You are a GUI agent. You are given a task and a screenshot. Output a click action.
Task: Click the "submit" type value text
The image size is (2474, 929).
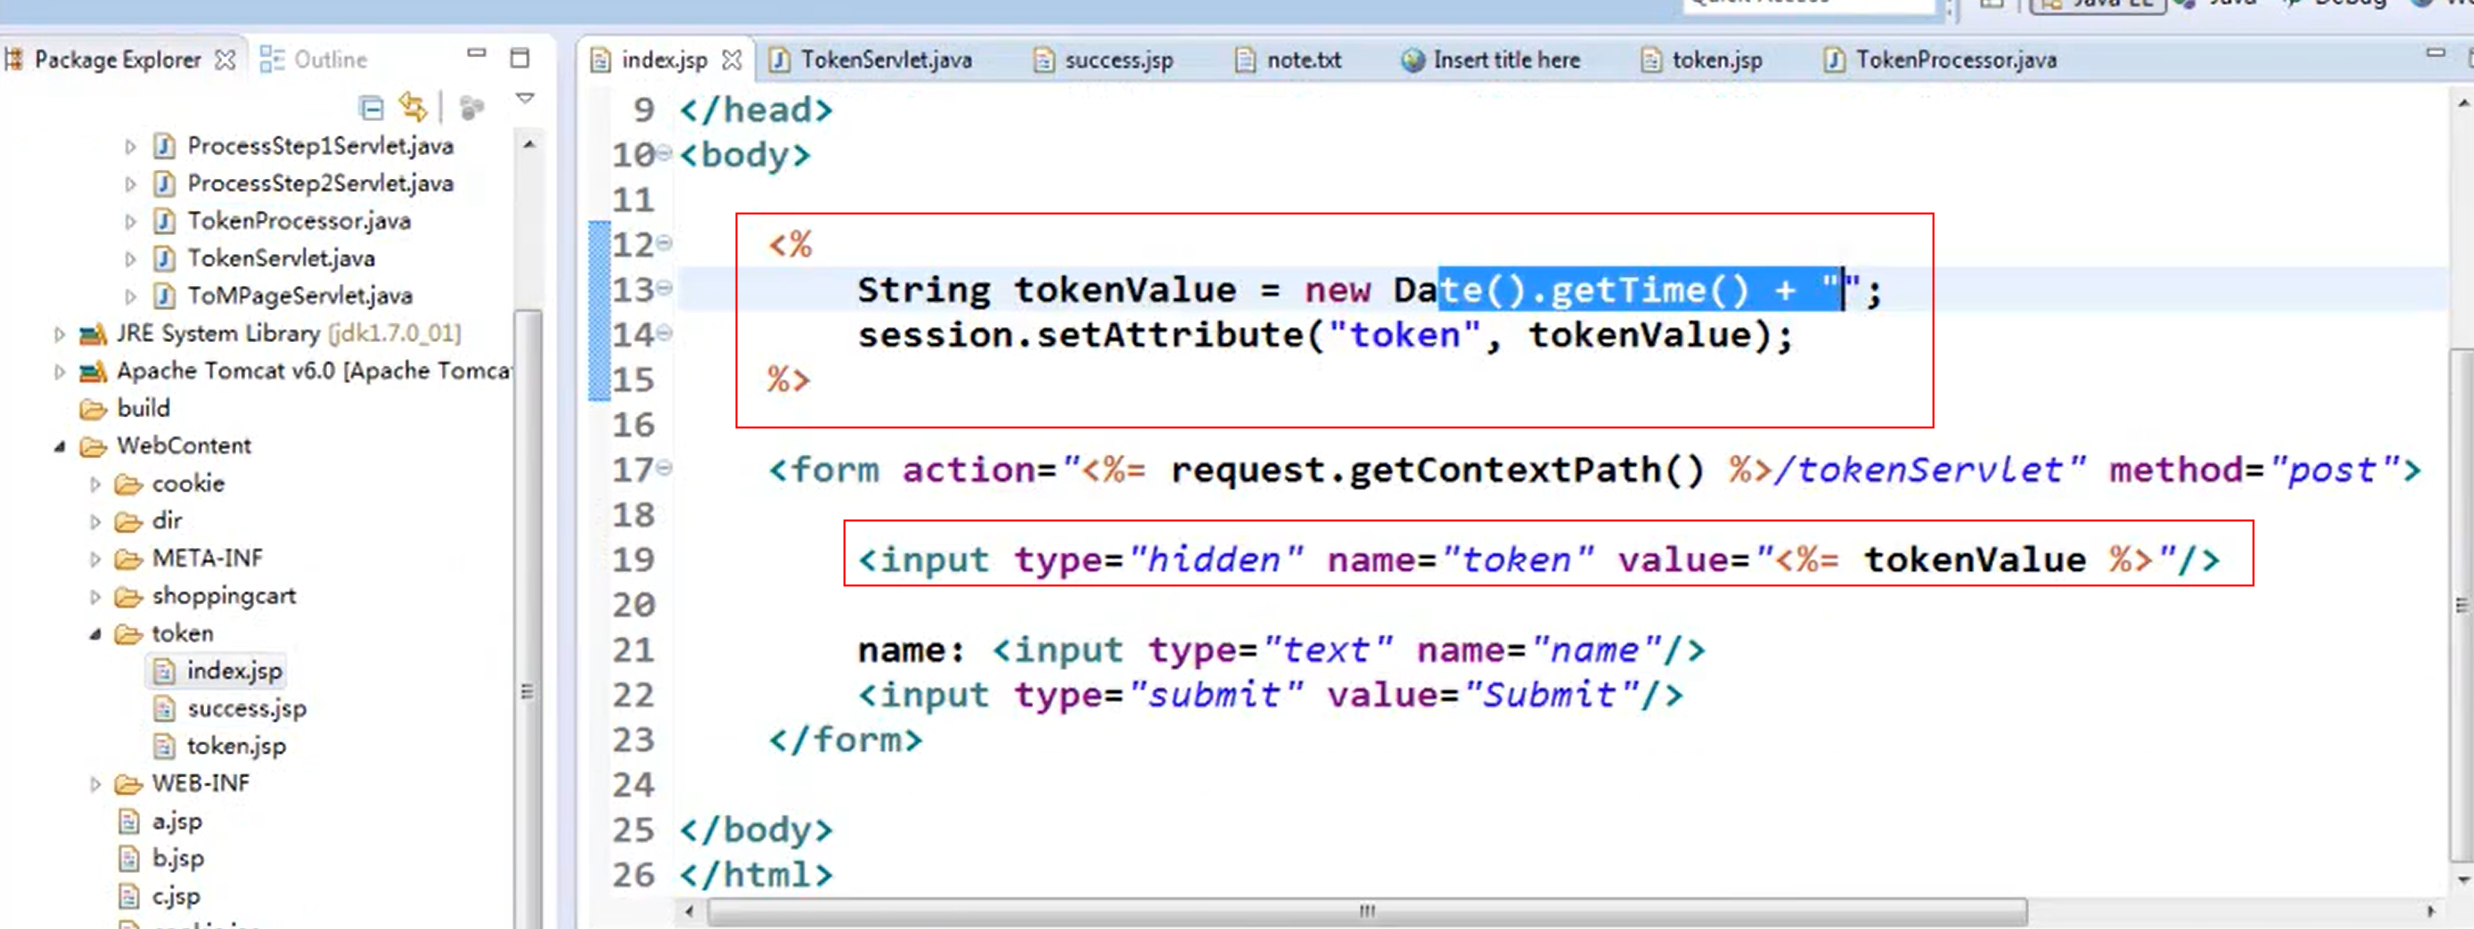coord(1215,695)
